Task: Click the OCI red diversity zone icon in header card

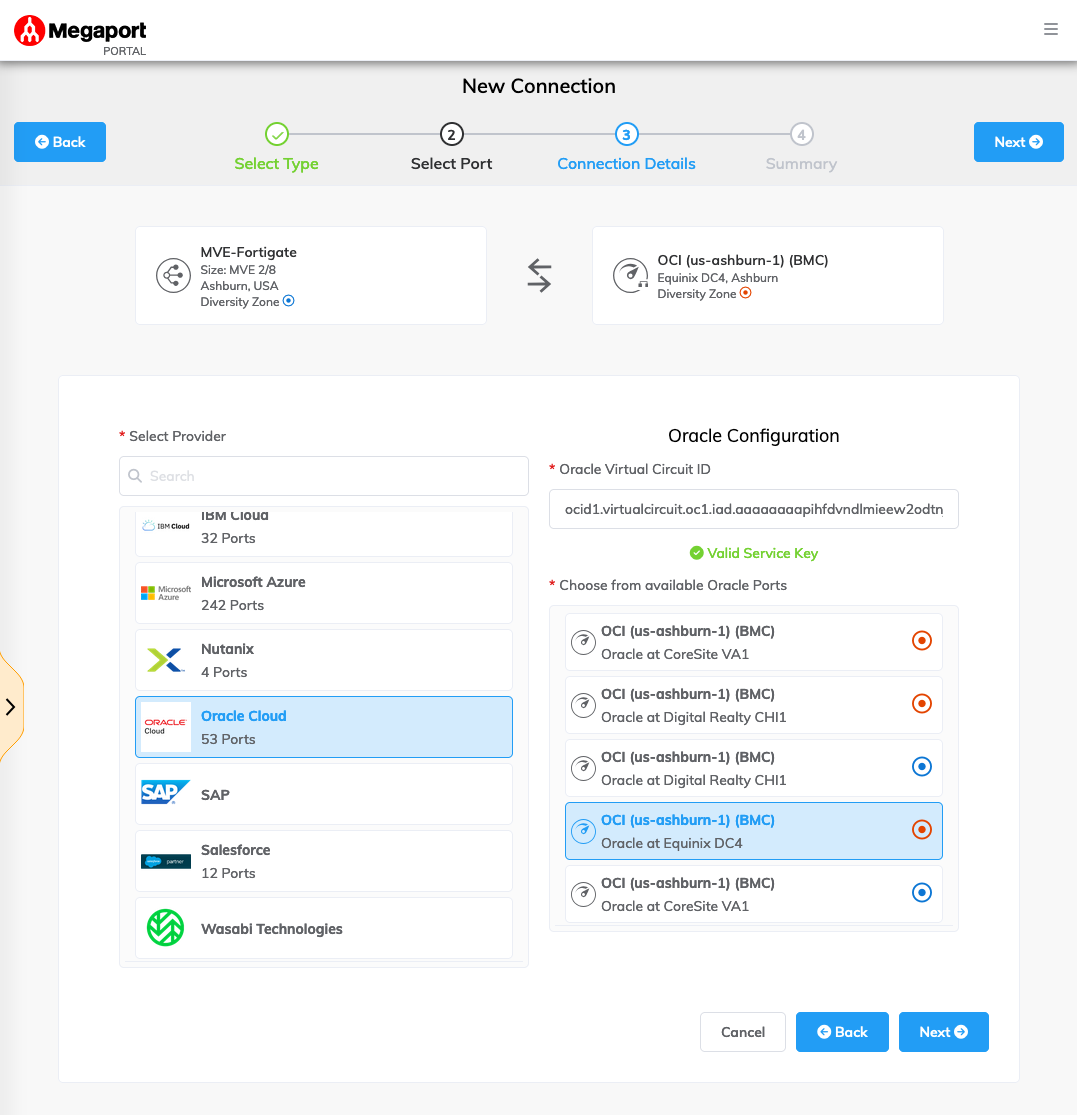Action: (x=745, y=293)
